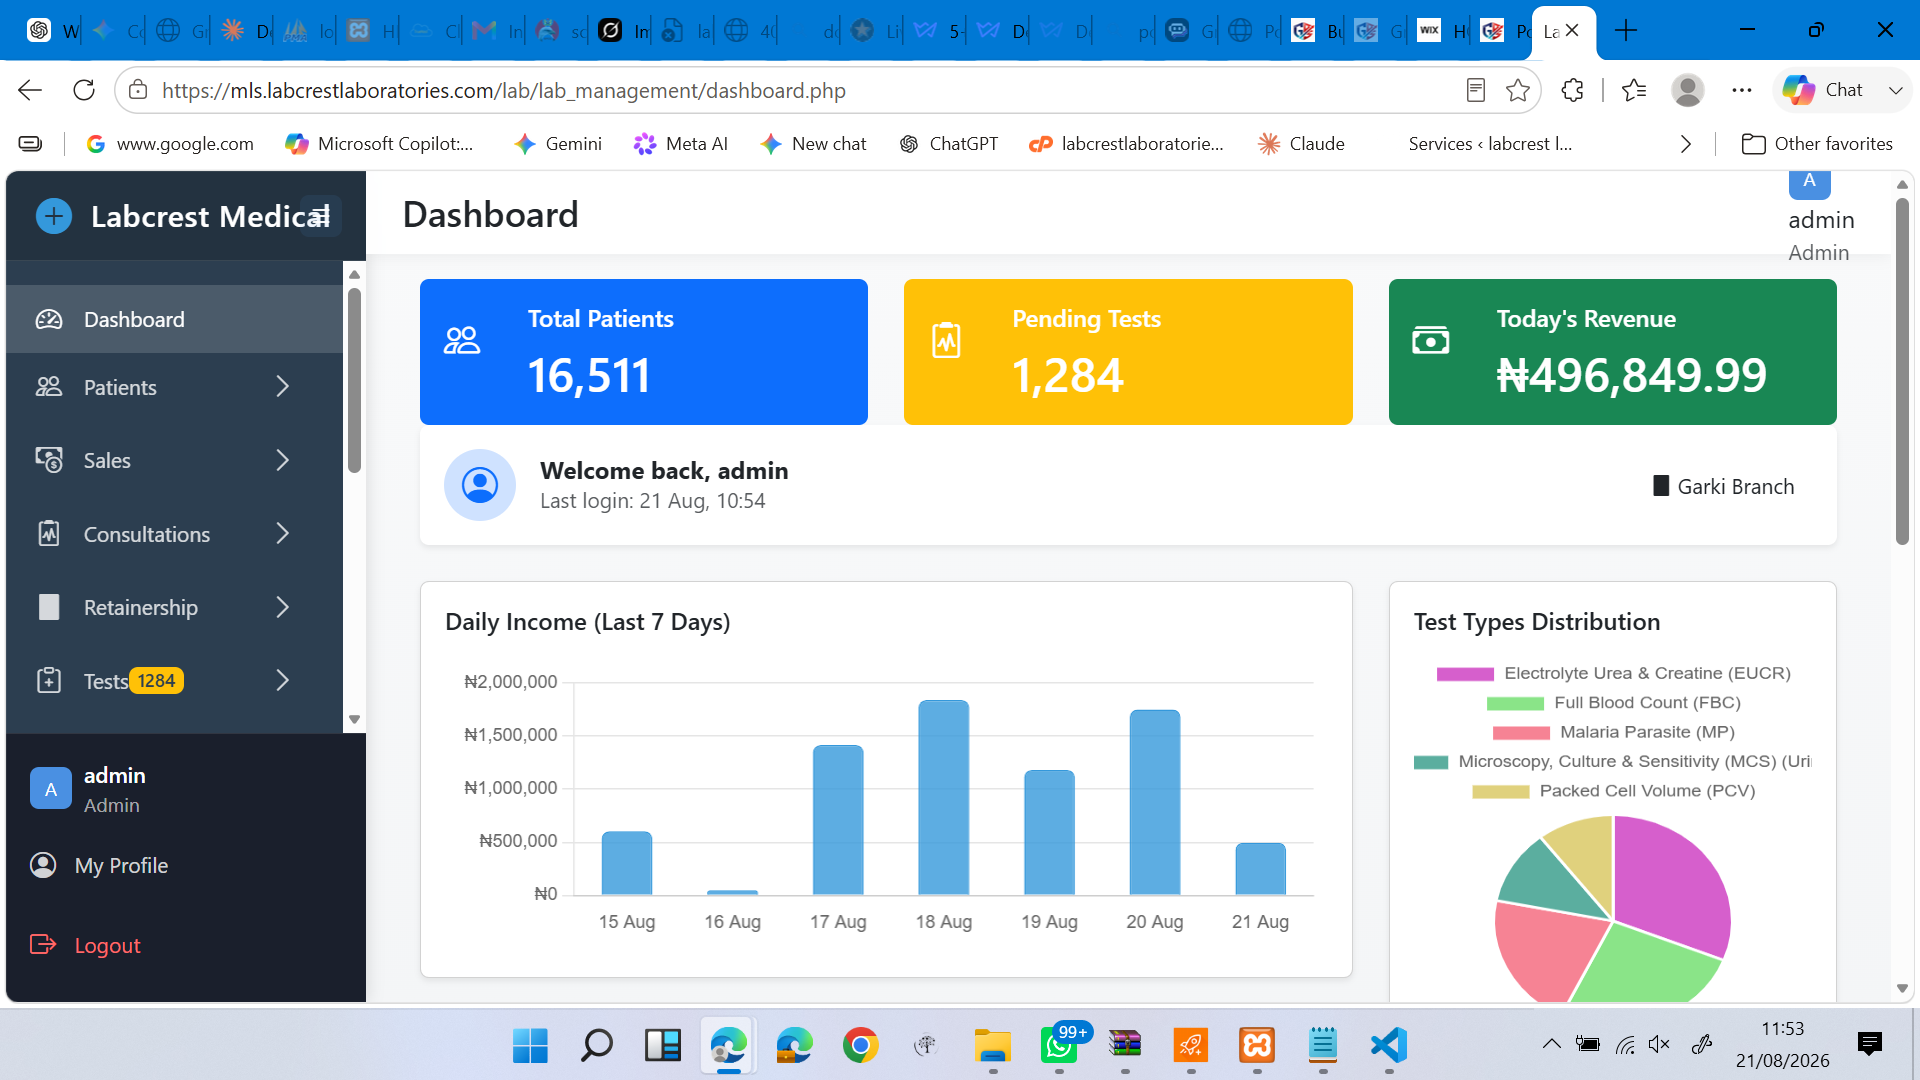
Task: Open Visual Studio Code from taskbar
Action: tap(1389, 1046)
